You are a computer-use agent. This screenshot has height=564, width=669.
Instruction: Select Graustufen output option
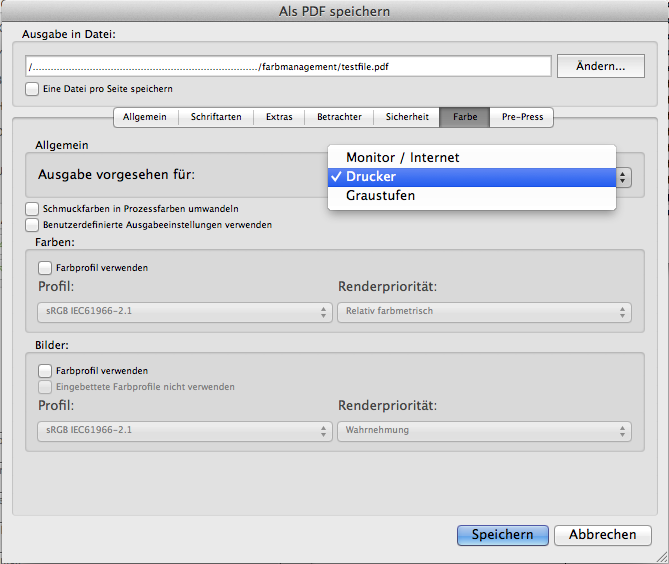pyautogui.click(x=380, y=196)
